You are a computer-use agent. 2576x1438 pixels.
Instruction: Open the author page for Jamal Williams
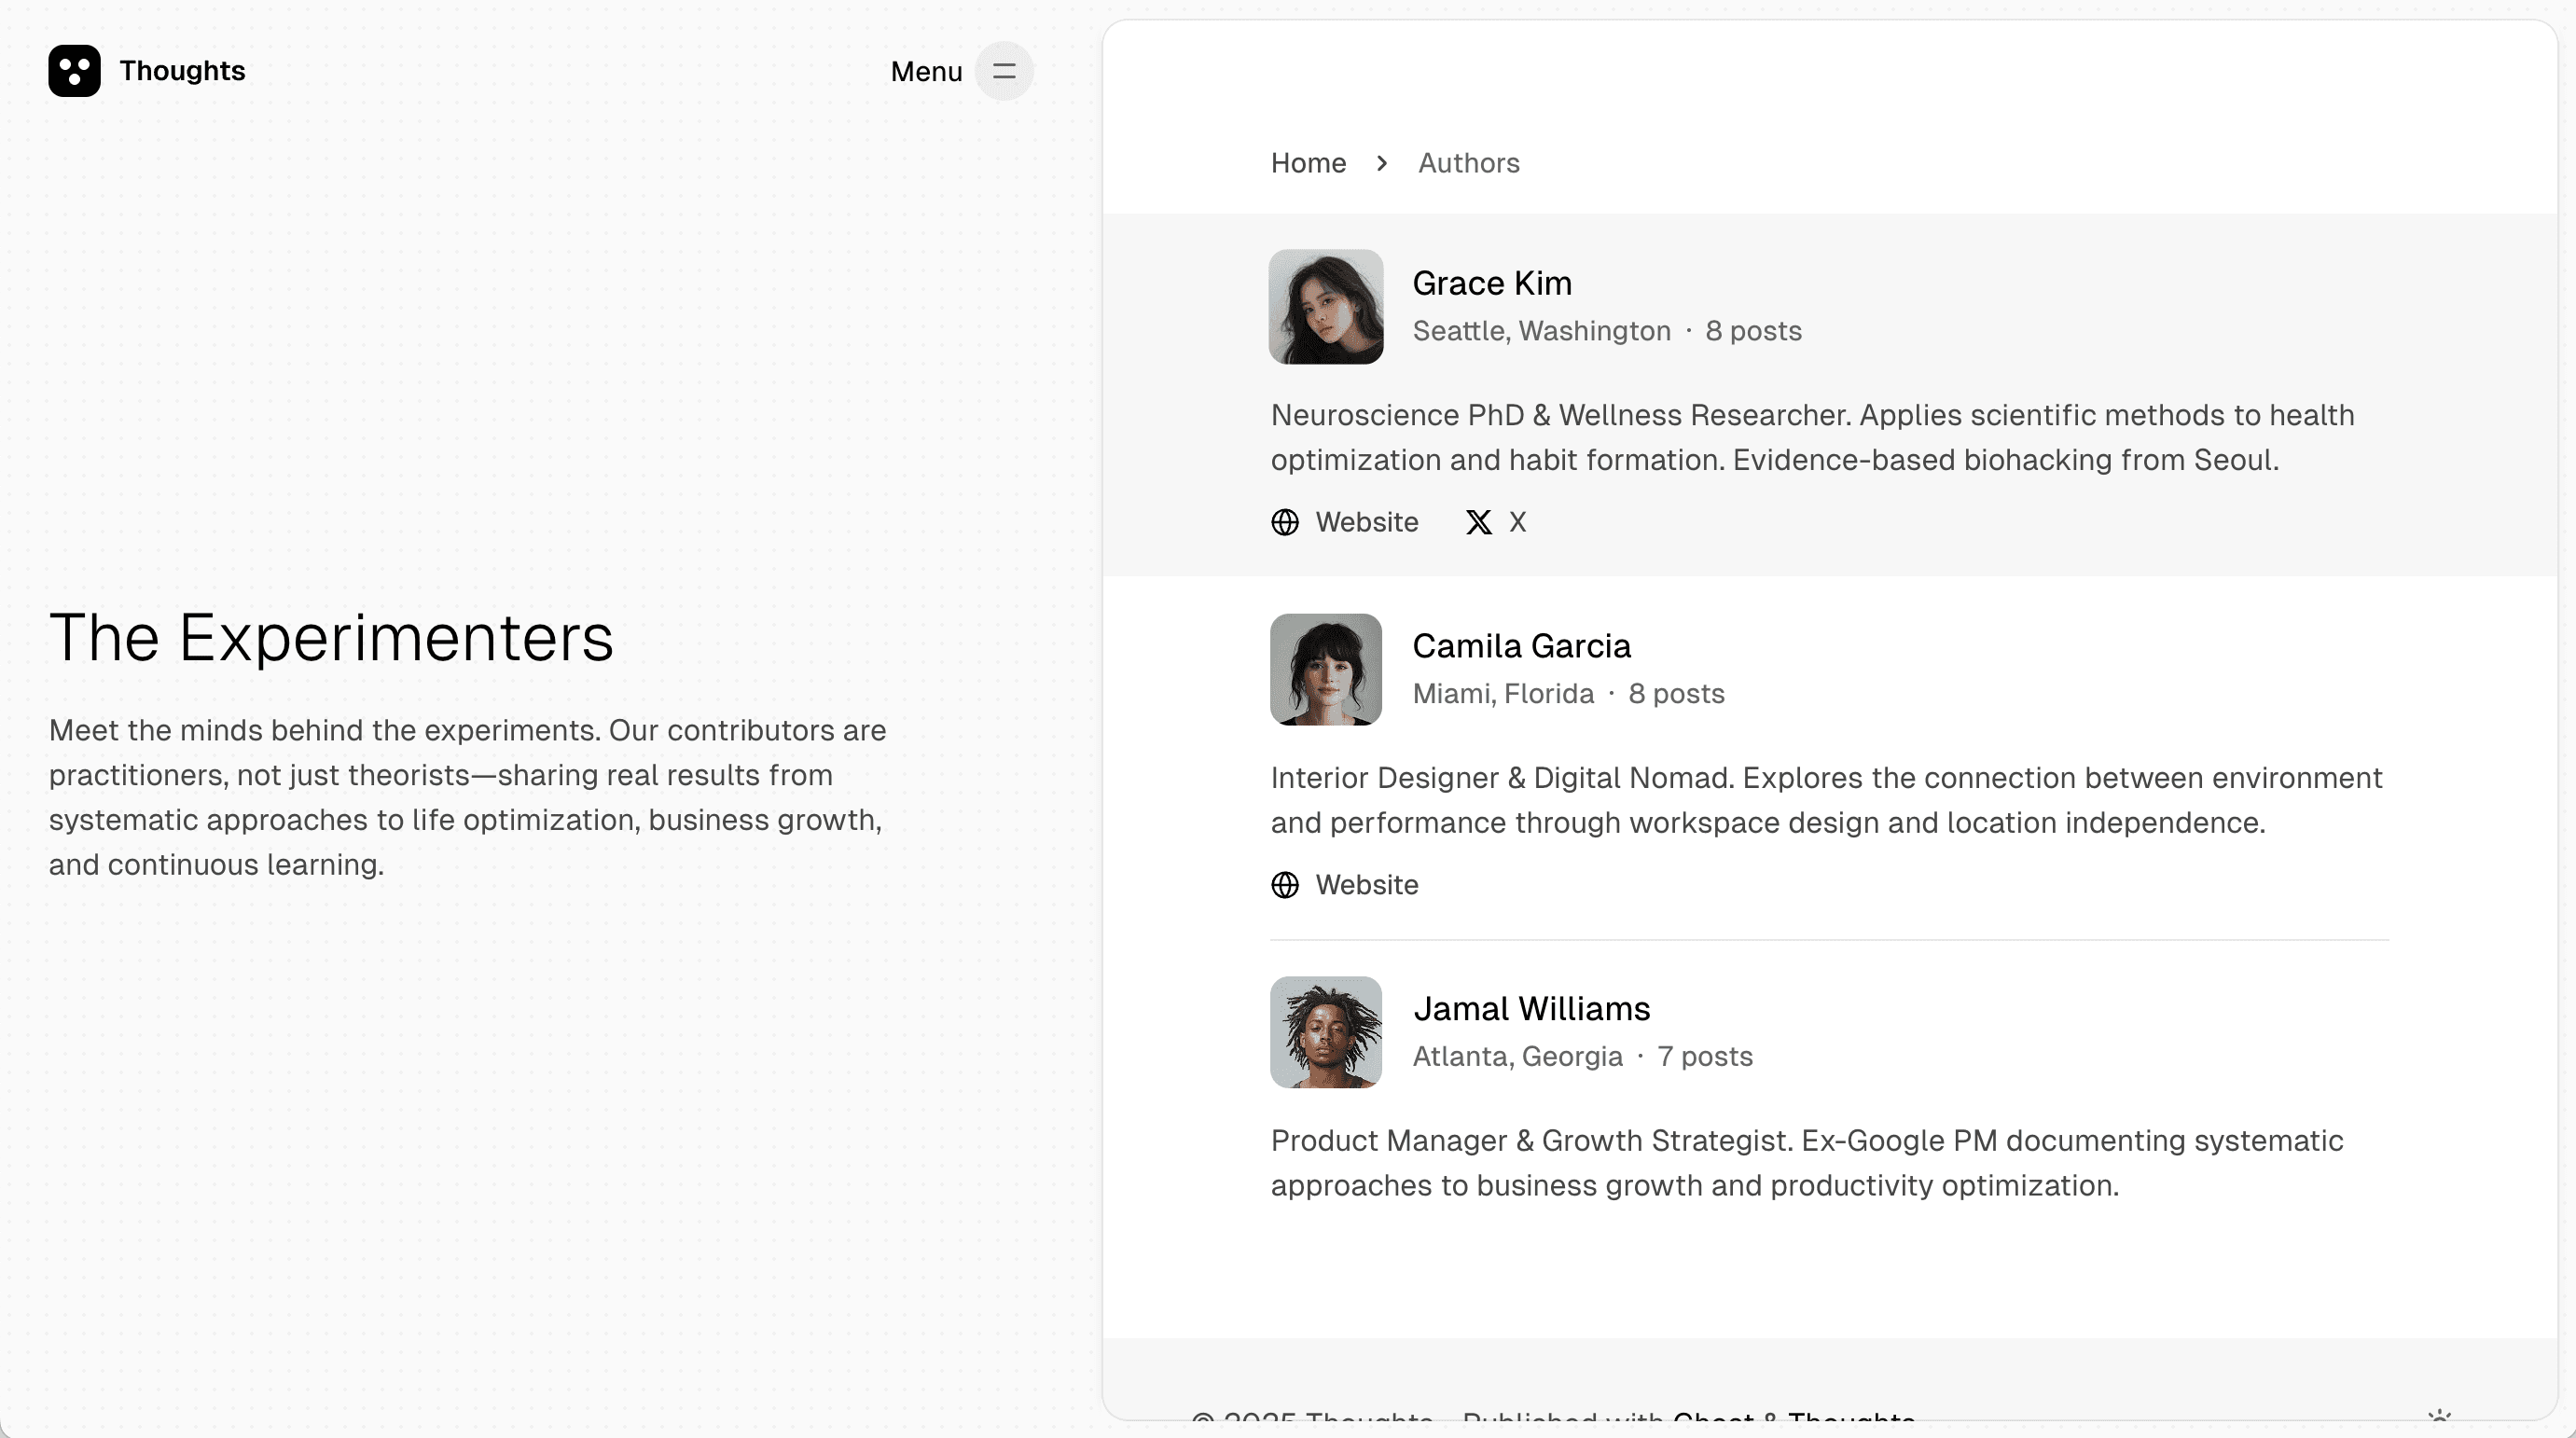coord(1531,1007)
